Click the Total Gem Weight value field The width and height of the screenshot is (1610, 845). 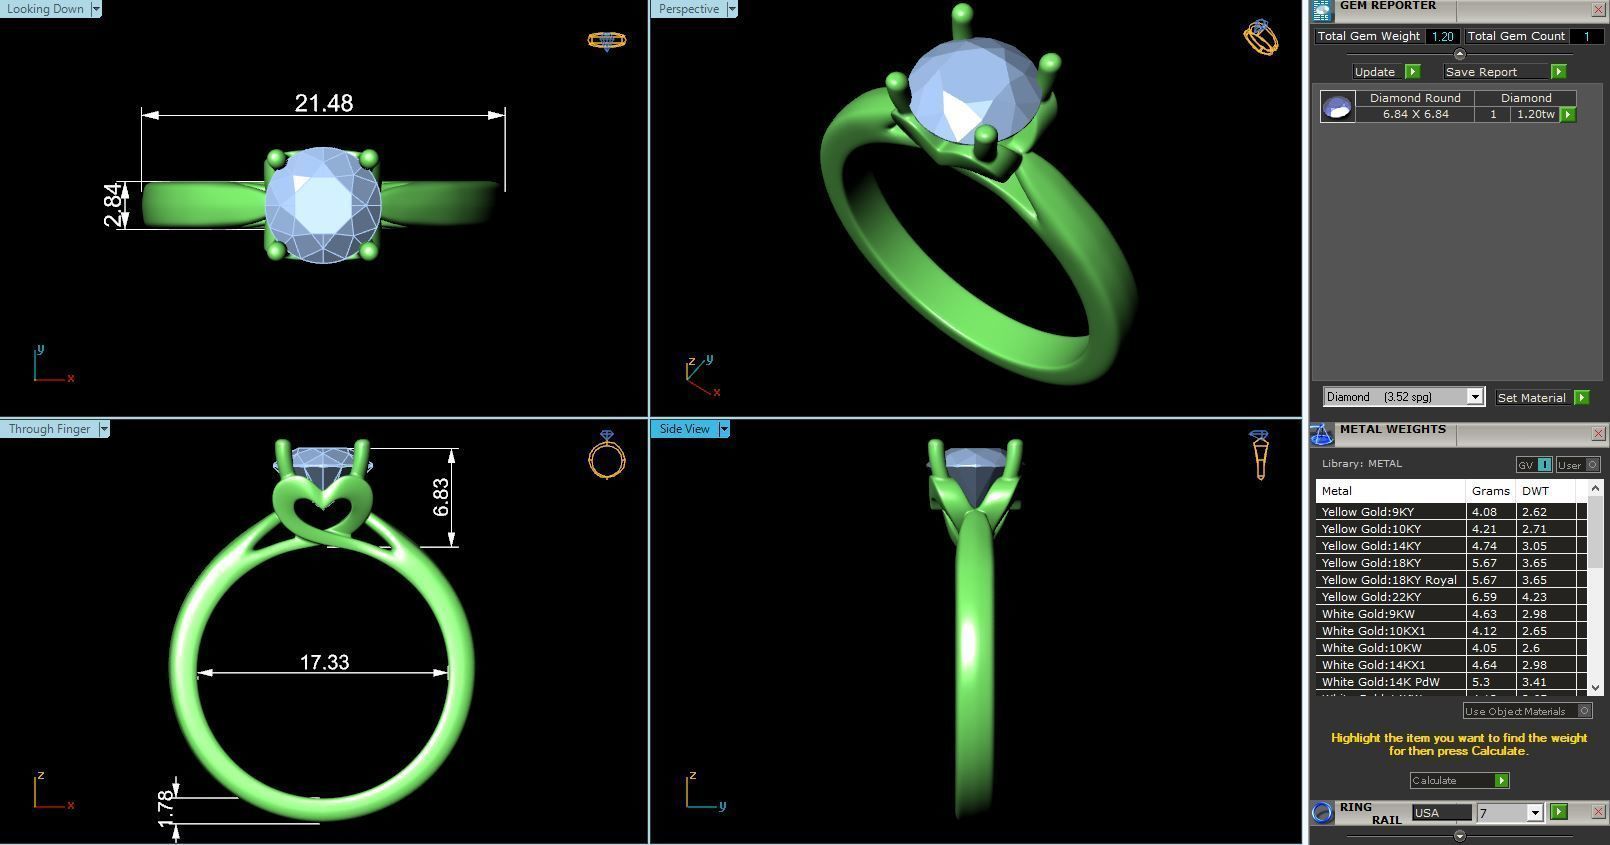click(1442, 36)
